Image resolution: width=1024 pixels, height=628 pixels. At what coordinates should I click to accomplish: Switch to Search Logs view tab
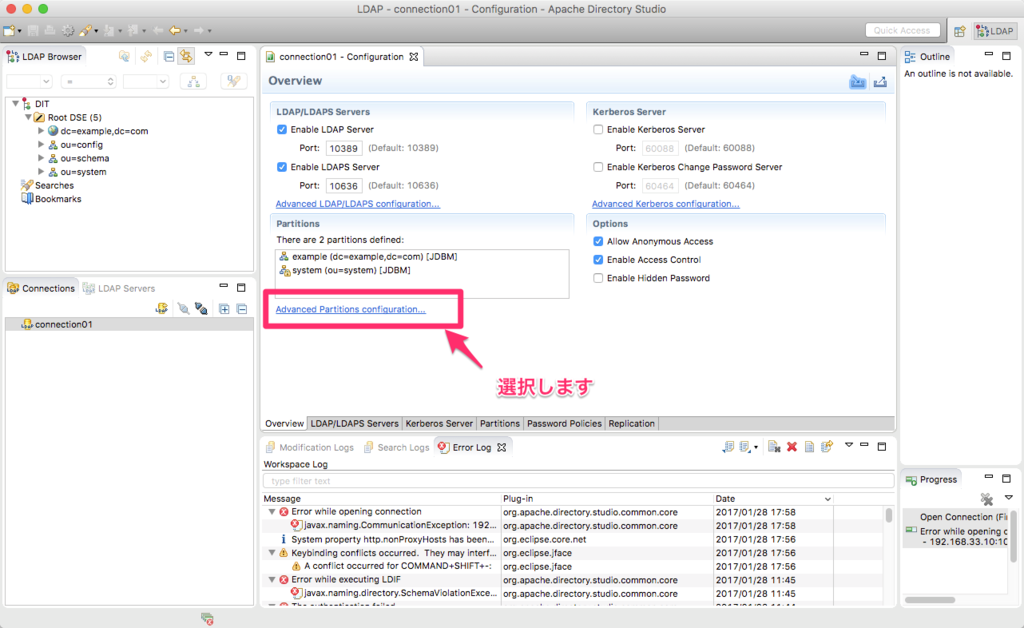[x=396, y=447]
